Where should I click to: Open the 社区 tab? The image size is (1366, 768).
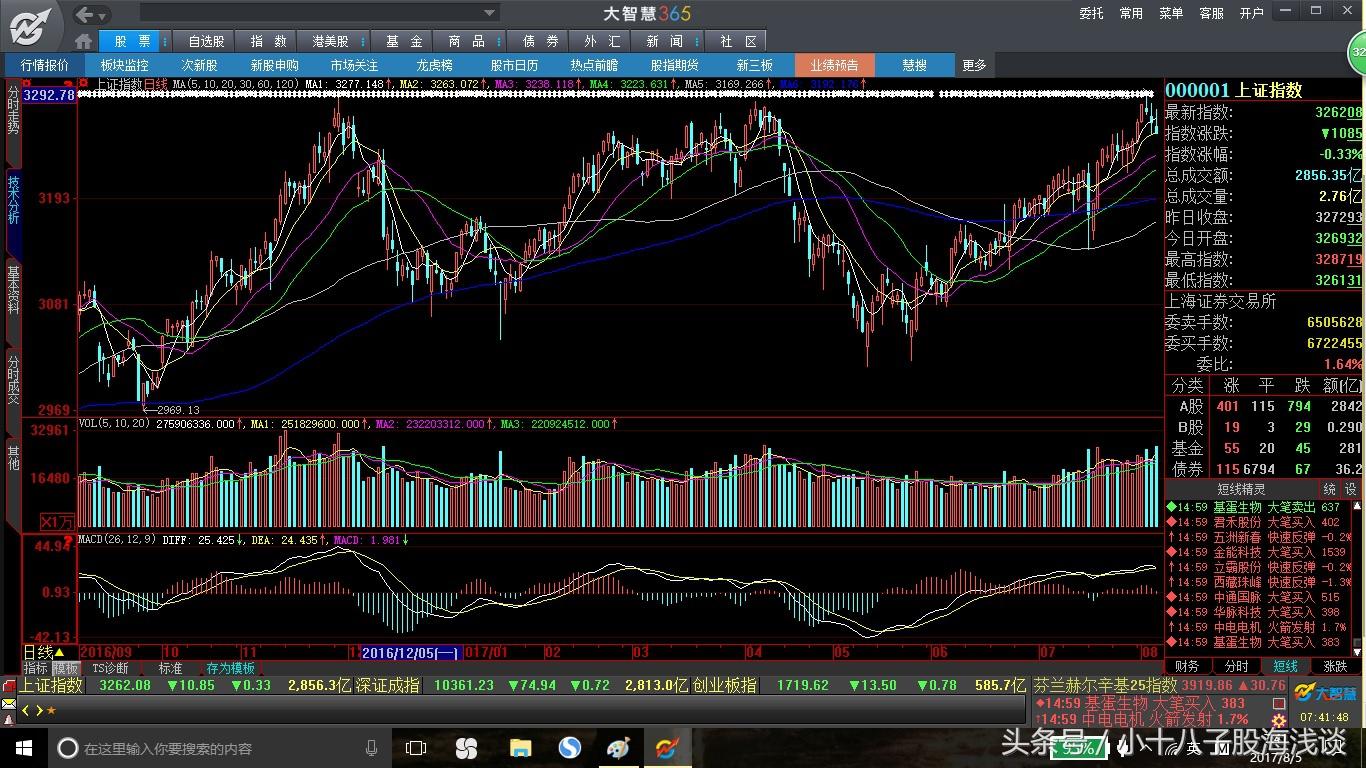coord(738,41)
